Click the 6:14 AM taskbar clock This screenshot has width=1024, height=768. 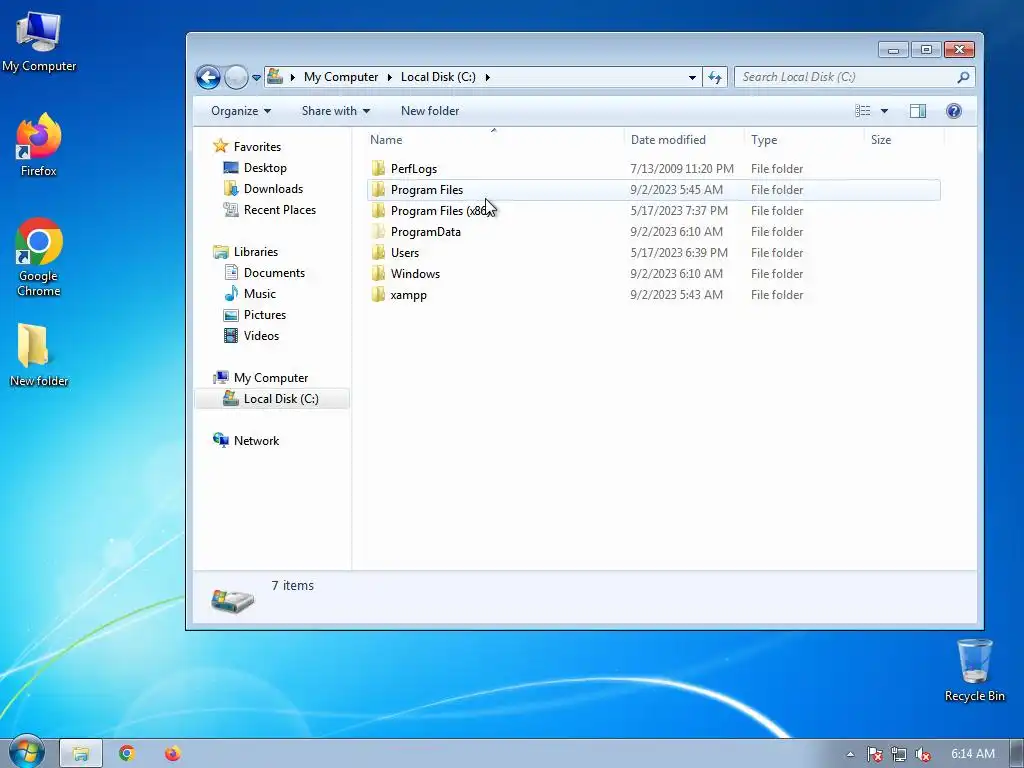point(972,754)
